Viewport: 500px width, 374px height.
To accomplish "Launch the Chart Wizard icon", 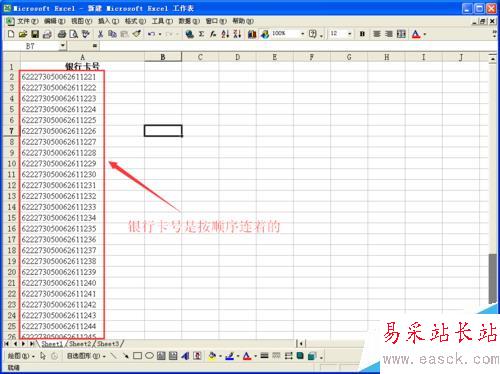I will (x=252, y=34).
